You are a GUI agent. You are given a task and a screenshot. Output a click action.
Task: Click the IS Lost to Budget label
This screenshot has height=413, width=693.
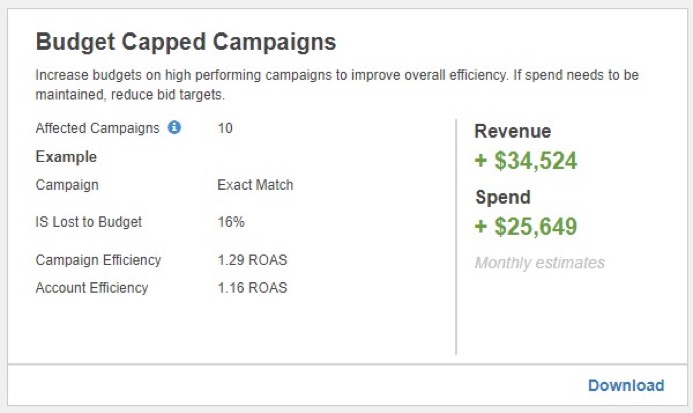click(x=89, y=222)
